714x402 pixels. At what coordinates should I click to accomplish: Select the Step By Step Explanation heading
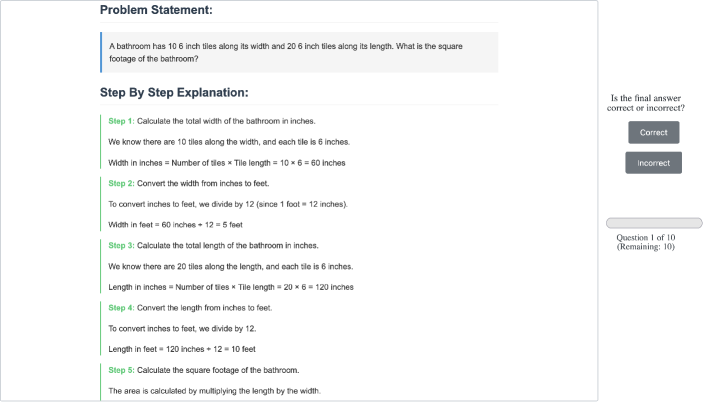pyautogui.click(x=174, y=93)
